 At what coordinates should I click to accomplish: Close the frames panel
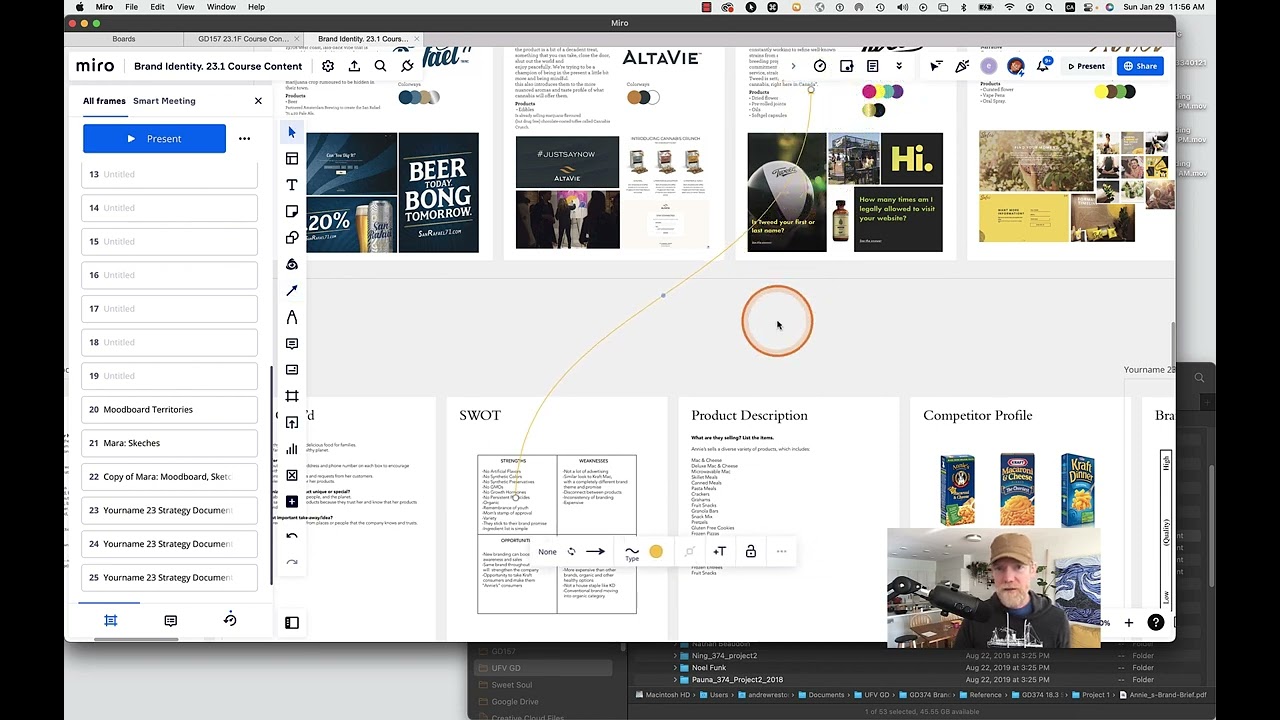[x=258, y=101]
